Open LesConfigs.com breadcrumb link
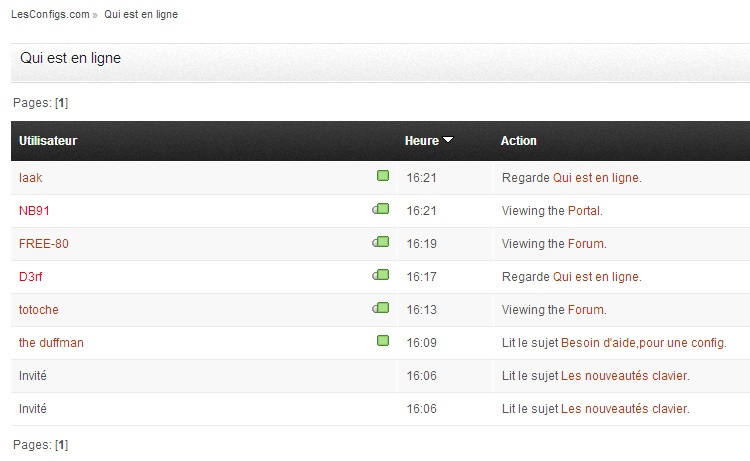750x461 pixels. pos(50,14)
